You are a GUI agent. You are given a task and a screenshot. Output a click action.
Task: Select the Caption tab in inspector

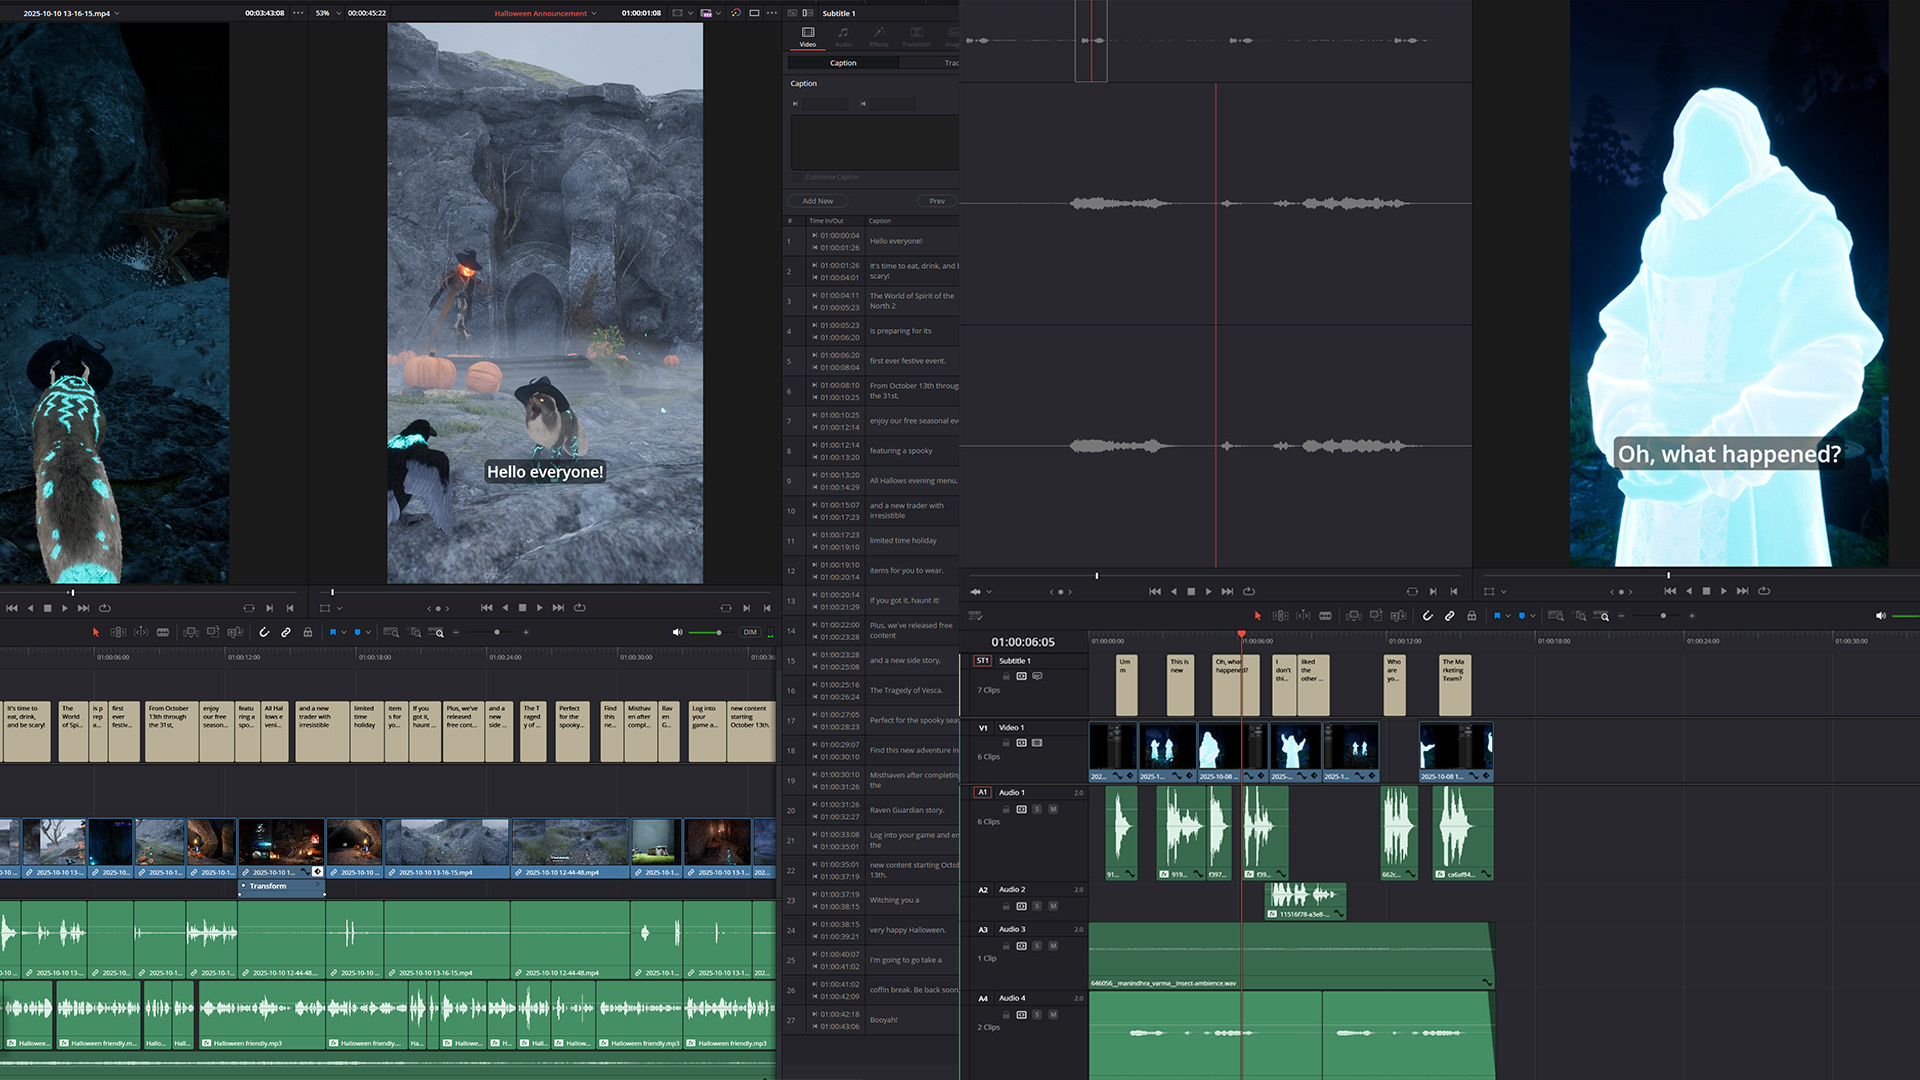point(843,63)
